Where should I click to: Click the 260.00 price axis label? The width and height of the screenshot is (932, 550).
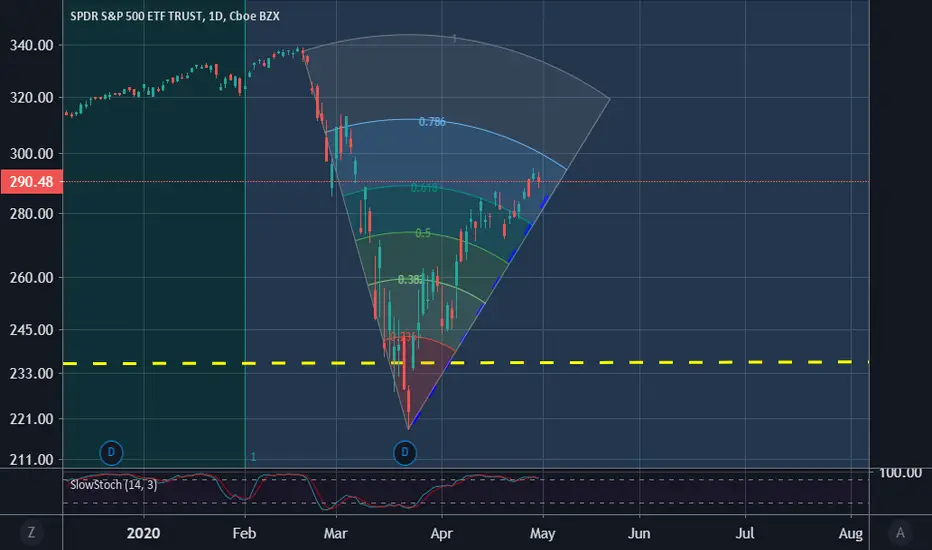pyautogui.click(x=32, y=278)
